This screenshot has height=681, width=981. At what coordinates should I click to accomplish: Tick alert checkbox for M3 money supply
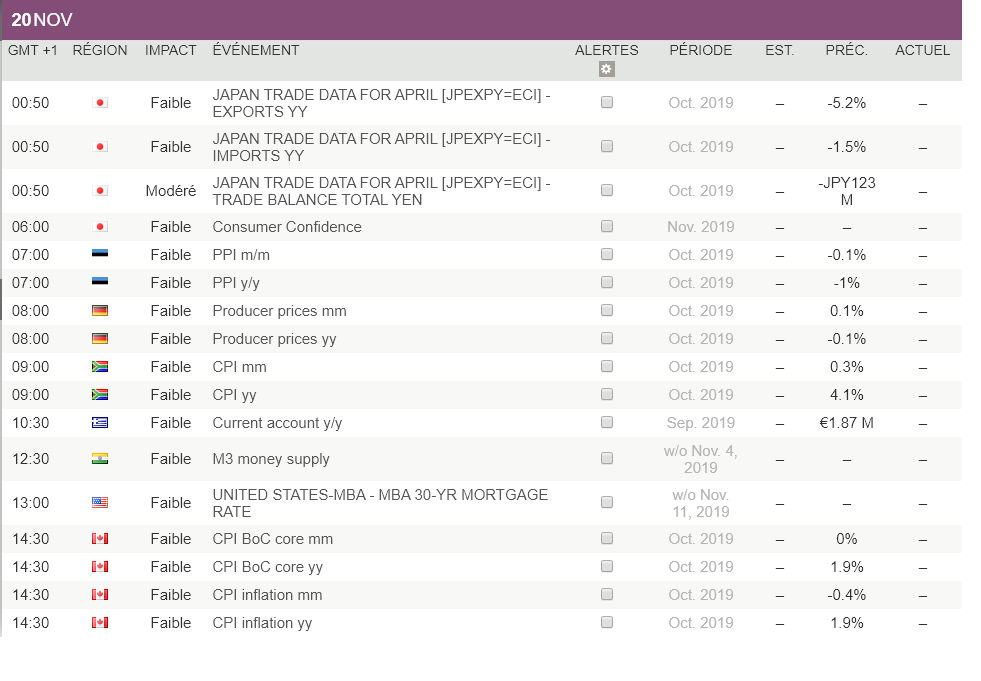607,459
